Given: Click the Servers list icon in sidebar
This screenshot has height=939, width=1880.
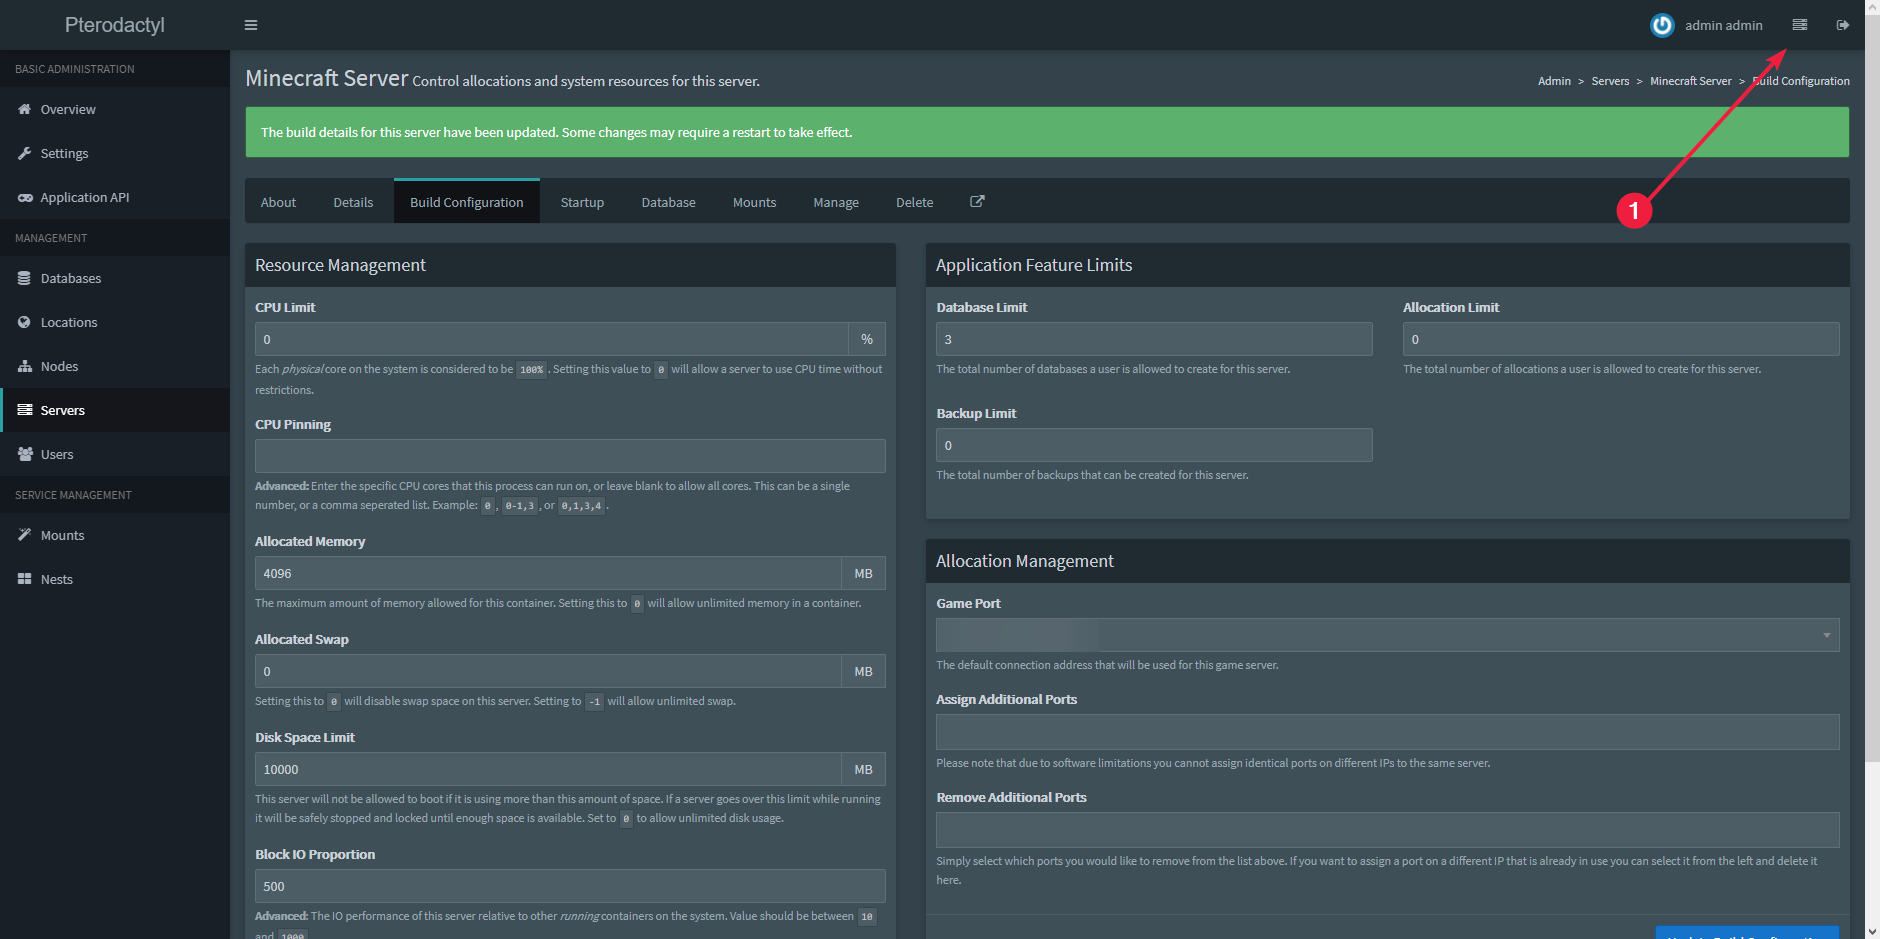Looking at the screenshot, I should pyautogui.click(x=25, y=410).
